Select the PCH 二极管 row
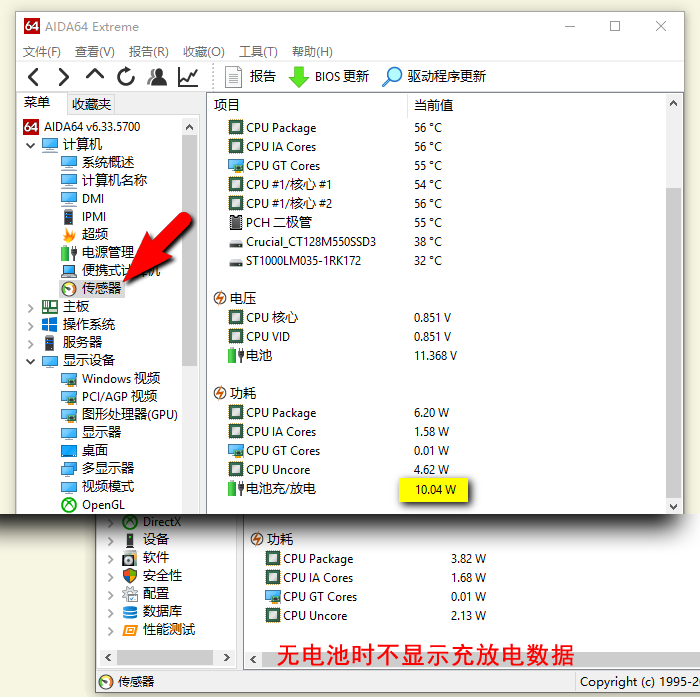Image resolution: width=700 pixels, height=697 pixels. pyautogui.click(x=335, y=222)
